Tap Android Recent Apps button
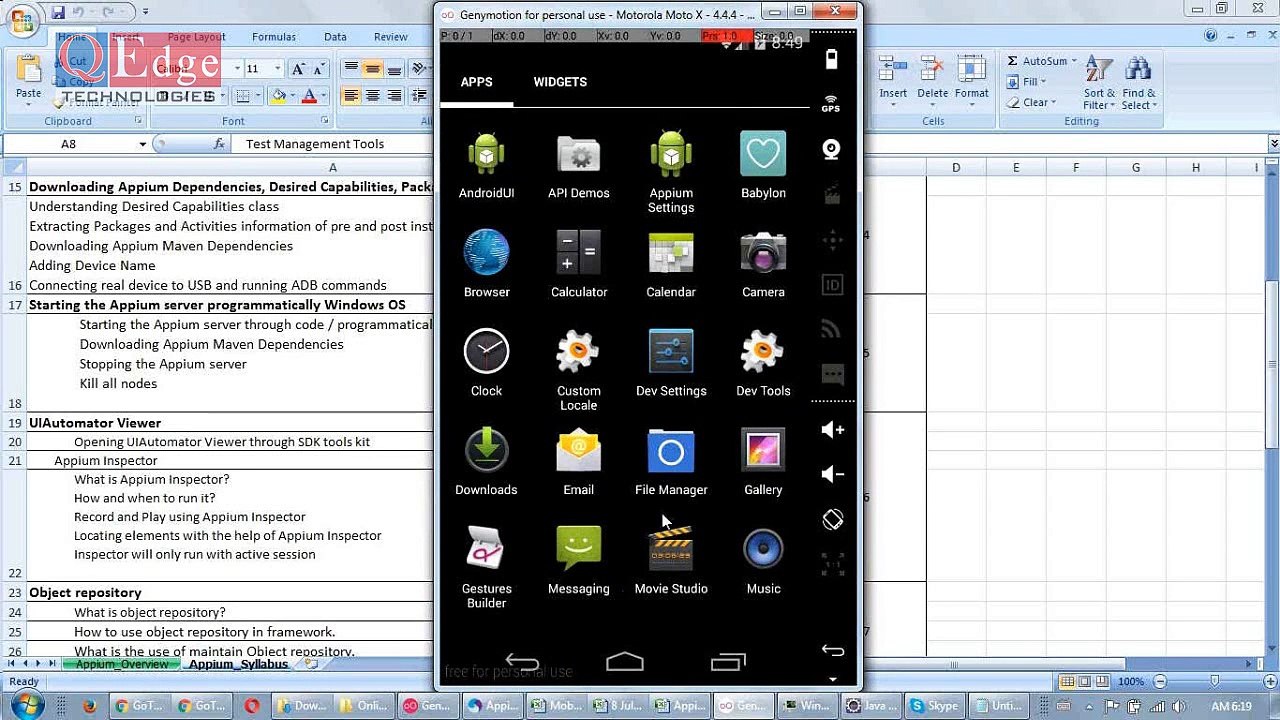Screen dimensions: 1280x720 [728, 661]
